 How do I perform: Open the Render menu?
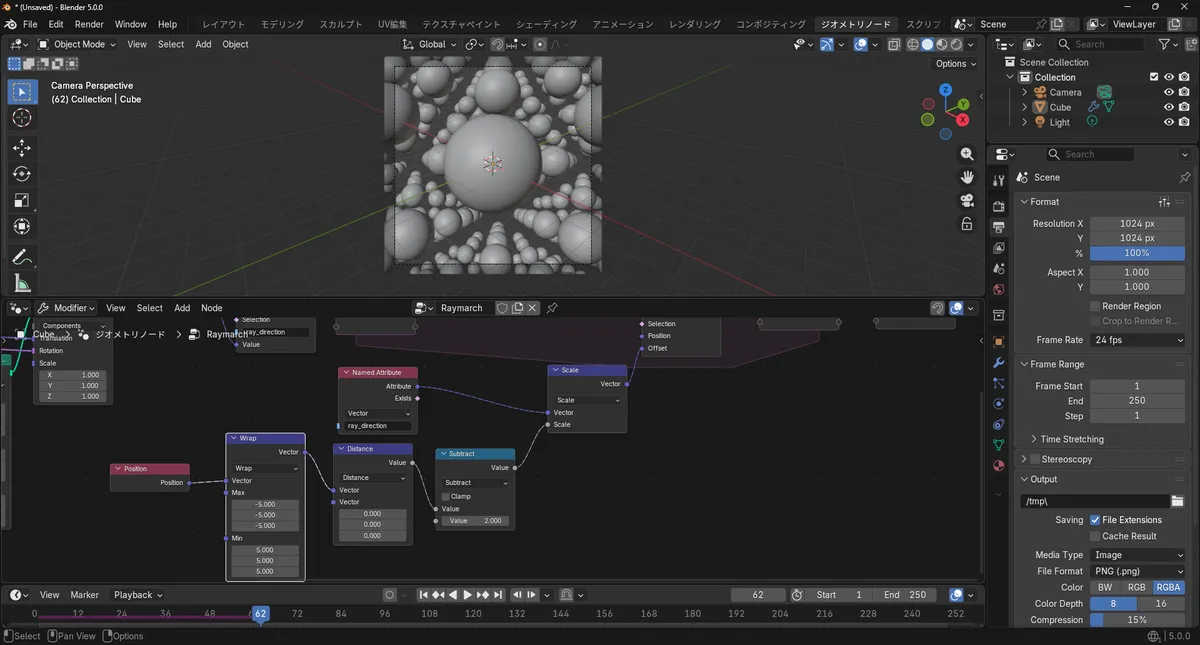tap(89, 24)
